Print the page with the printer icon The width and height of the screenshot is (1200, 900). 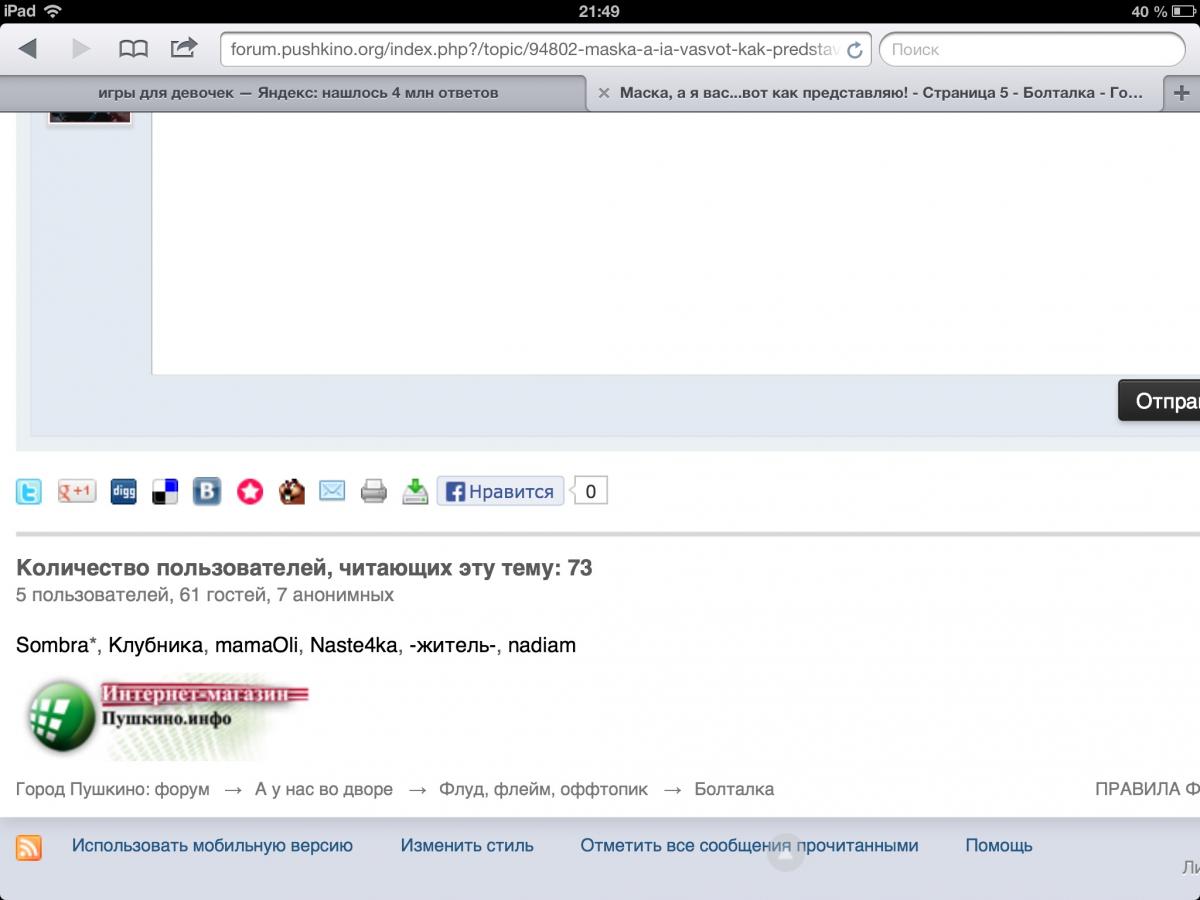(x=374, y=491)
